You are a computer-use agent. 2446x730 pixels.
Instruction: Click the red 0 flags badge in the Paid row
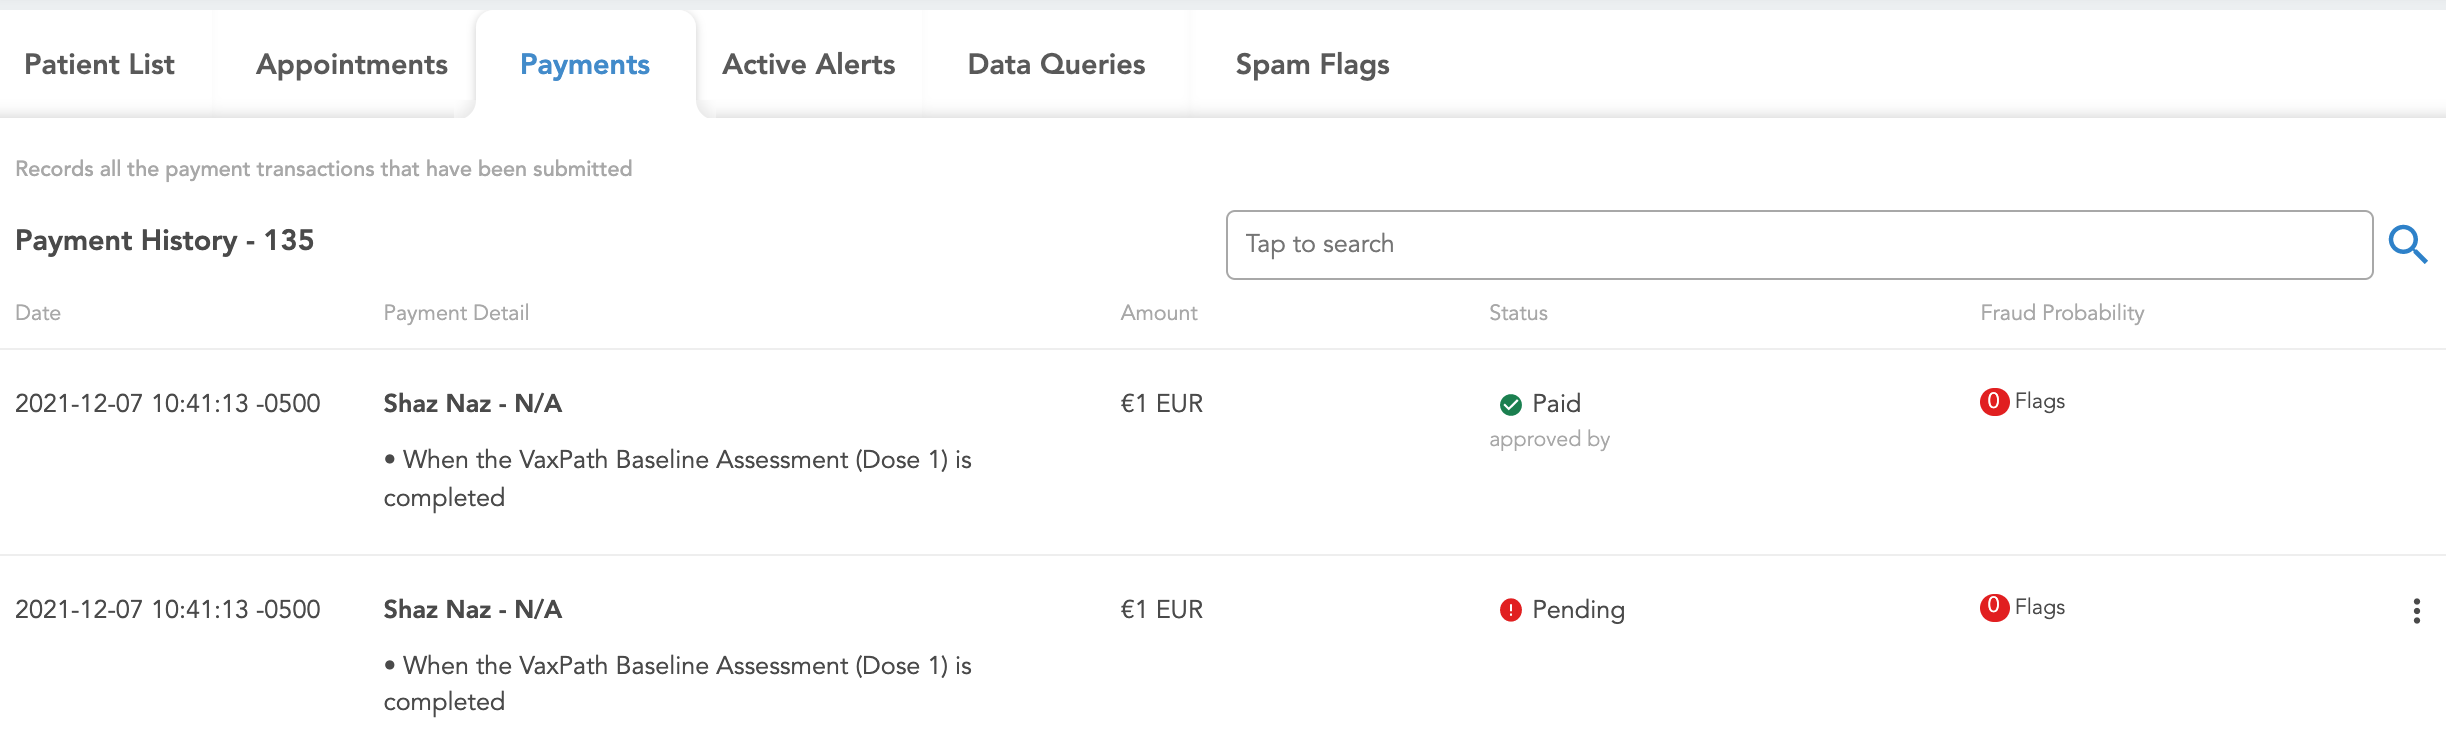click(x=1993, y=402)
